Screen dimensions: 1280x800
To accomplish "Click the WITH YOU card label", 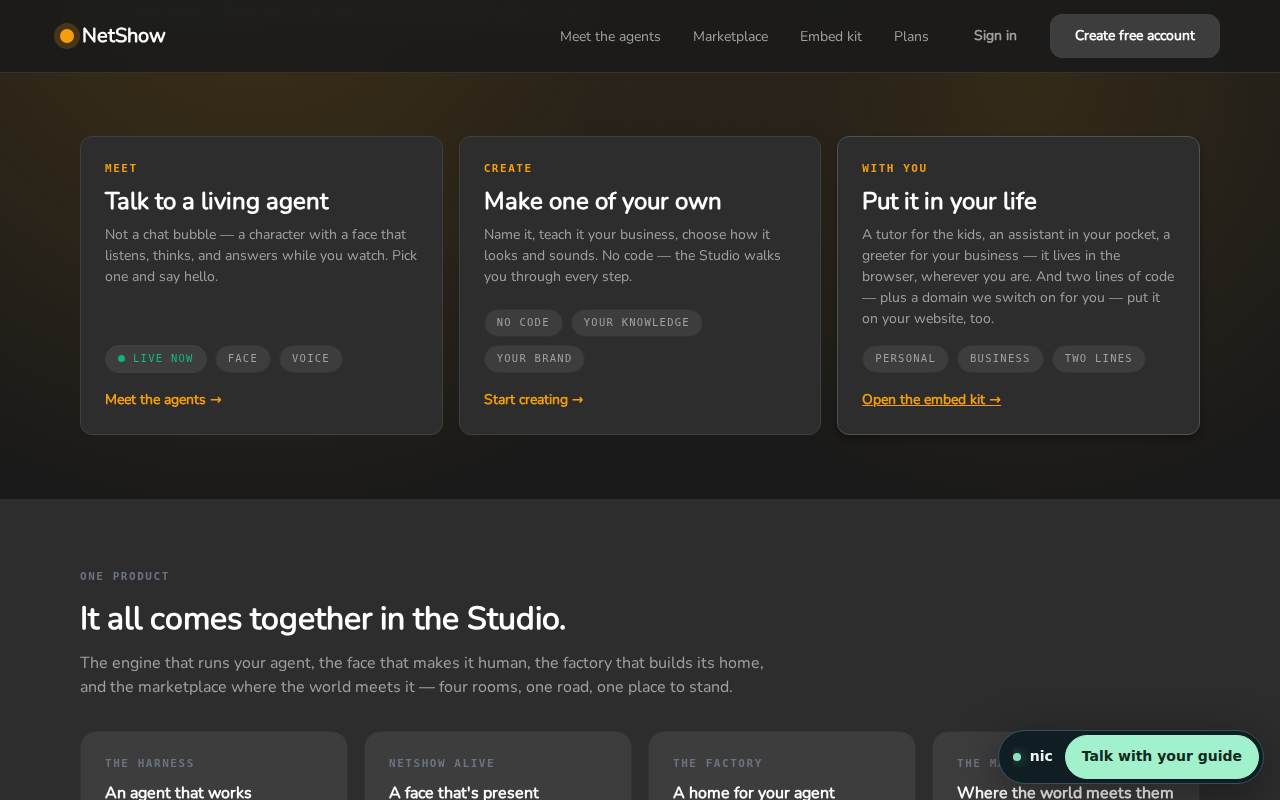I will coord(895,168).
